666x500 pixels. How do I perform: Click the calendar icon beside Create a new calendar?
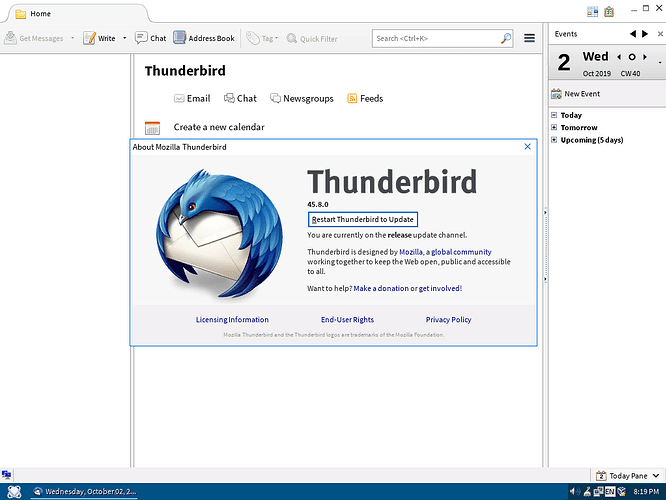click(x=152, y=128)
